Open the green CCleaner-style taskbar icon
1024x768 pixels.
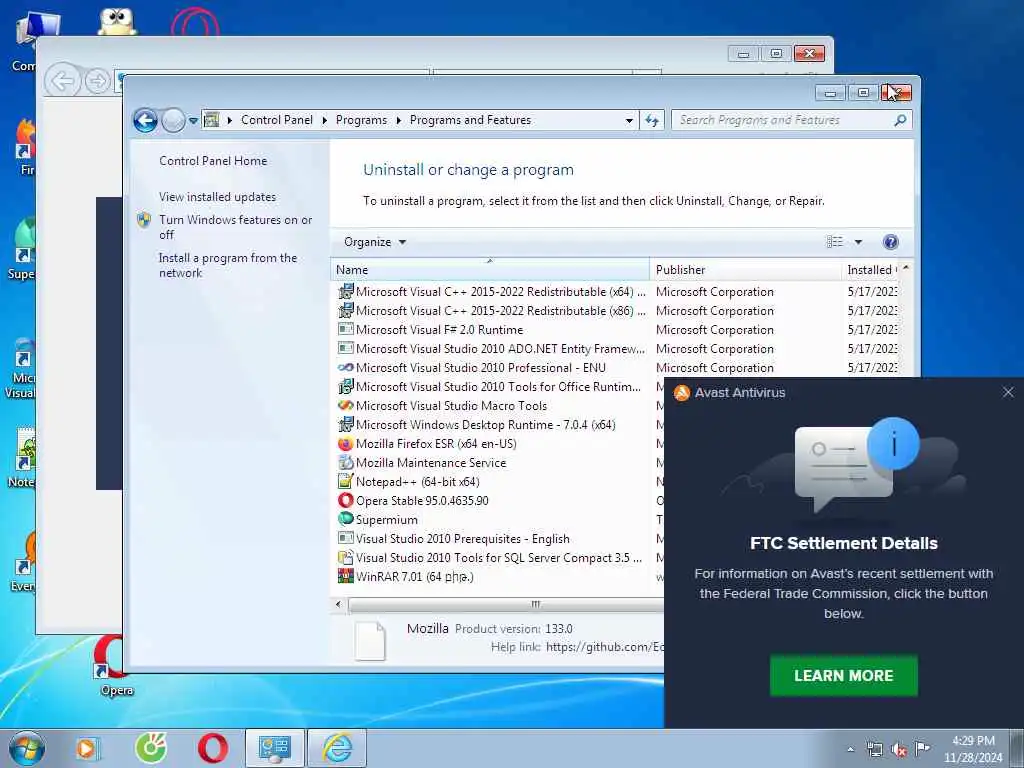tap(151, 748)
